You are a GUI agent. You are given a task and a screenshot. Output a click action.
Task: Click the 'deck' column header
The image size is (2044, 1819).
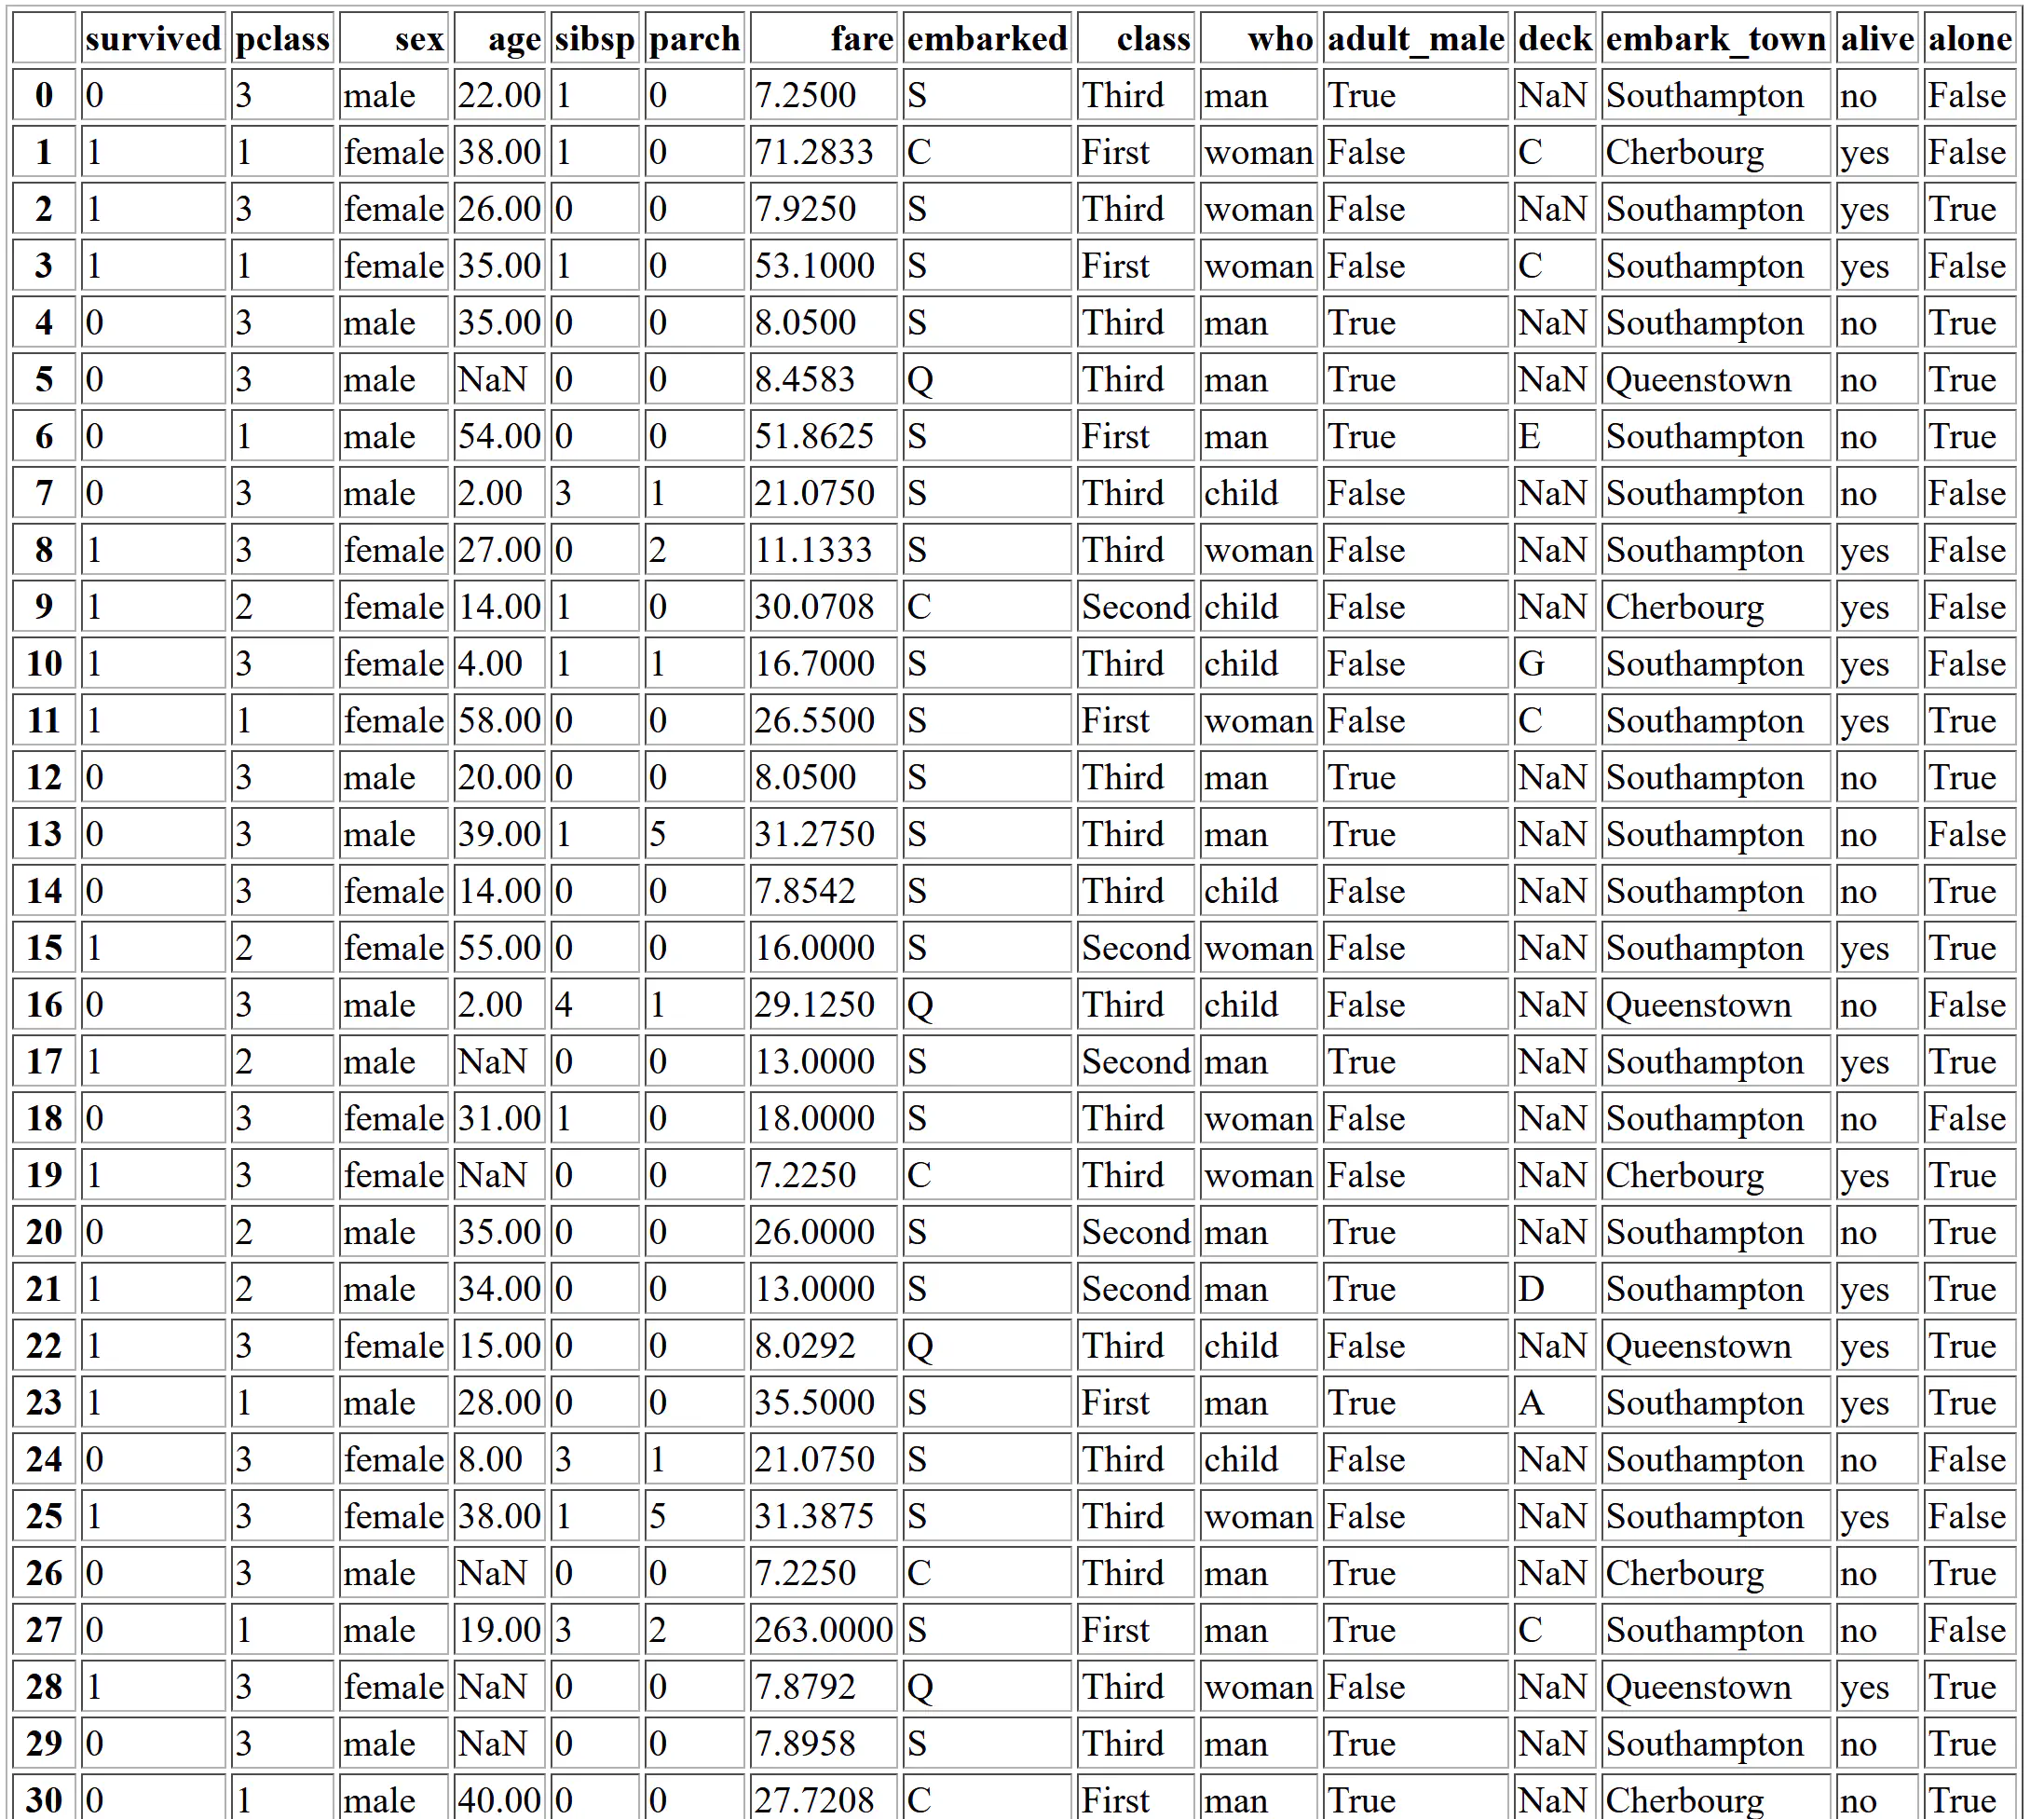[1554, 38]
